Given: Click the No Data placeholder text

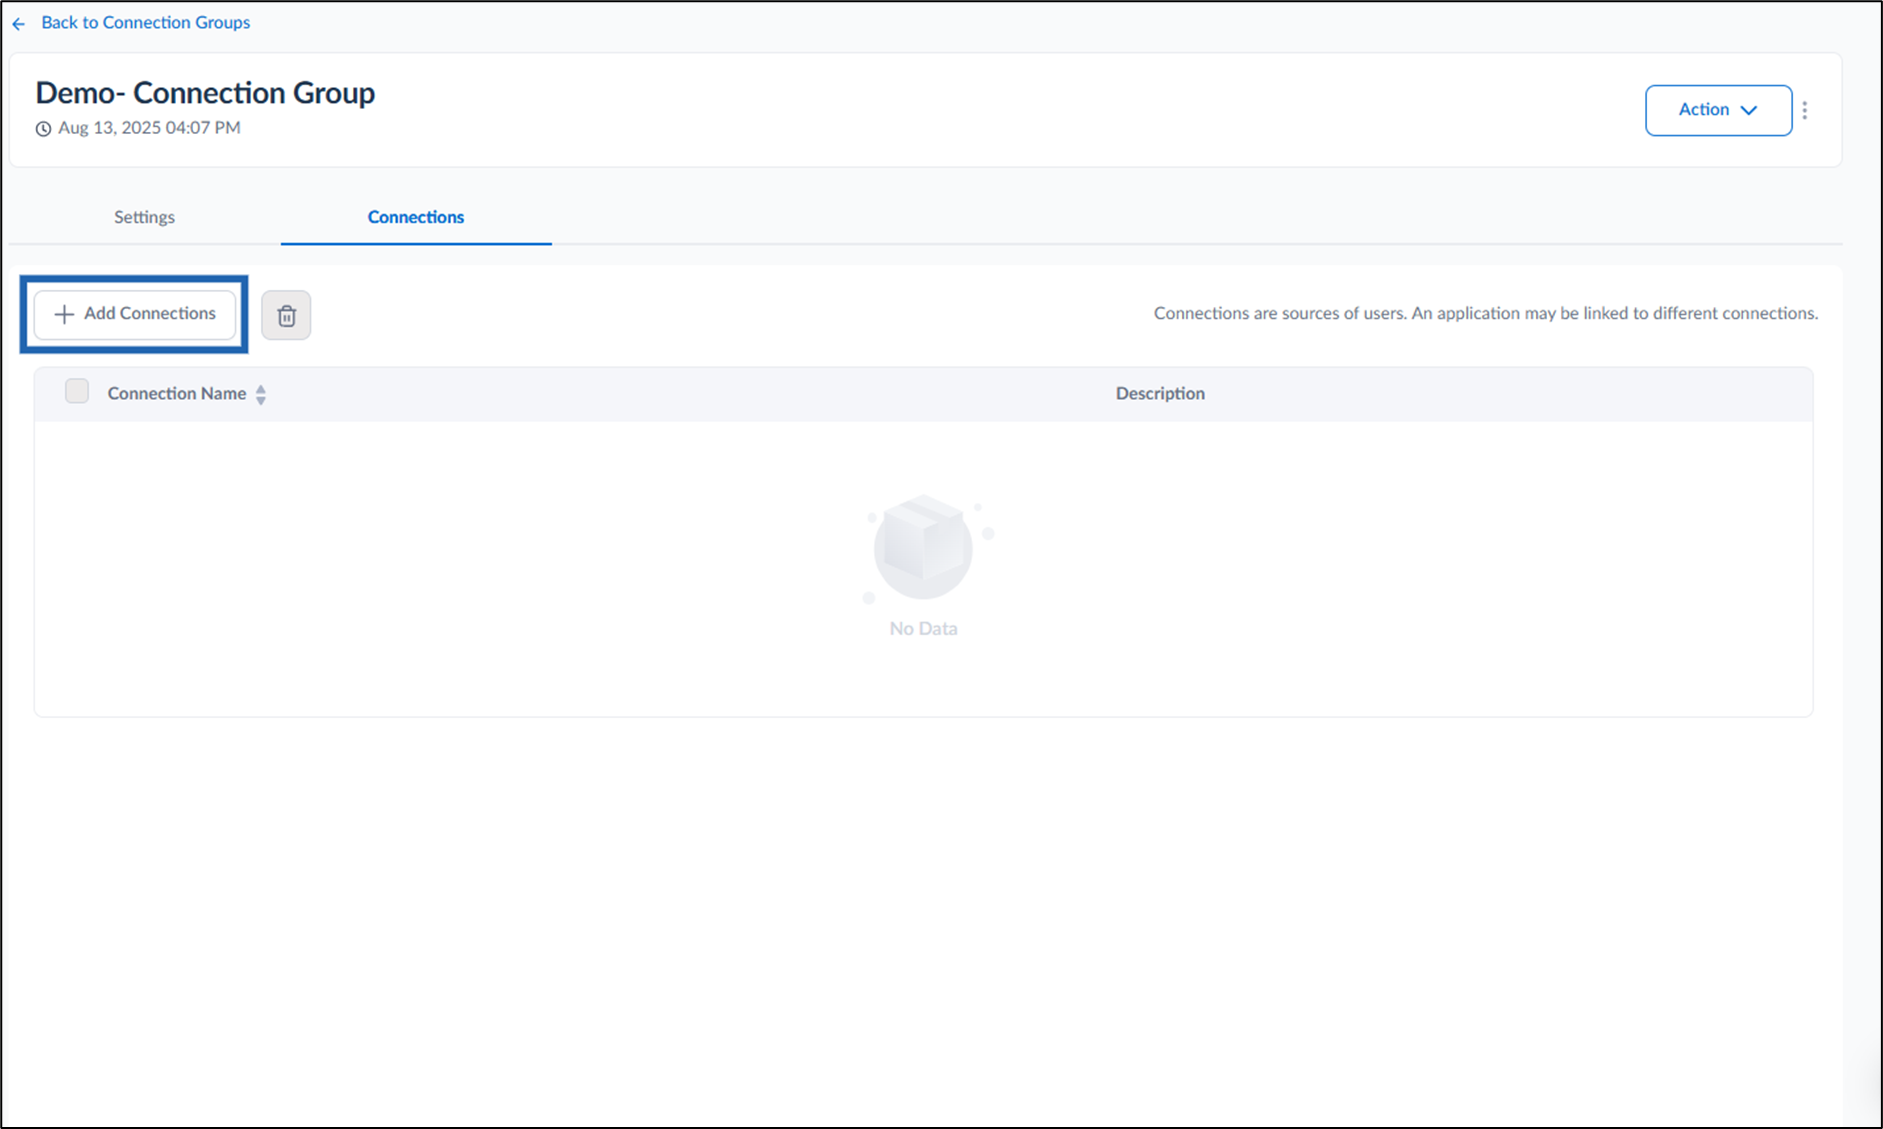Looking at the screenshot, I should coord(923,628).
